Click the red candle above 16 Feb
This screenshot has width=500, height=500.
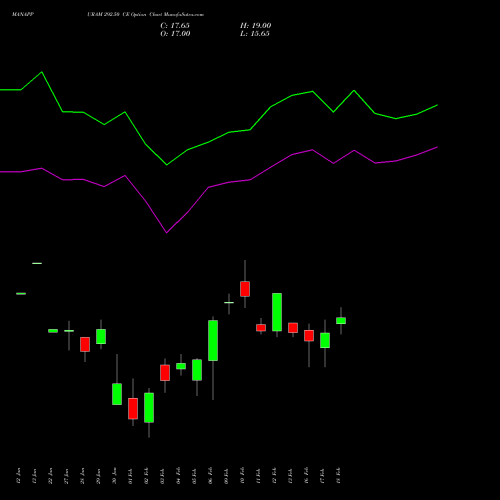(x=309, y=336)
